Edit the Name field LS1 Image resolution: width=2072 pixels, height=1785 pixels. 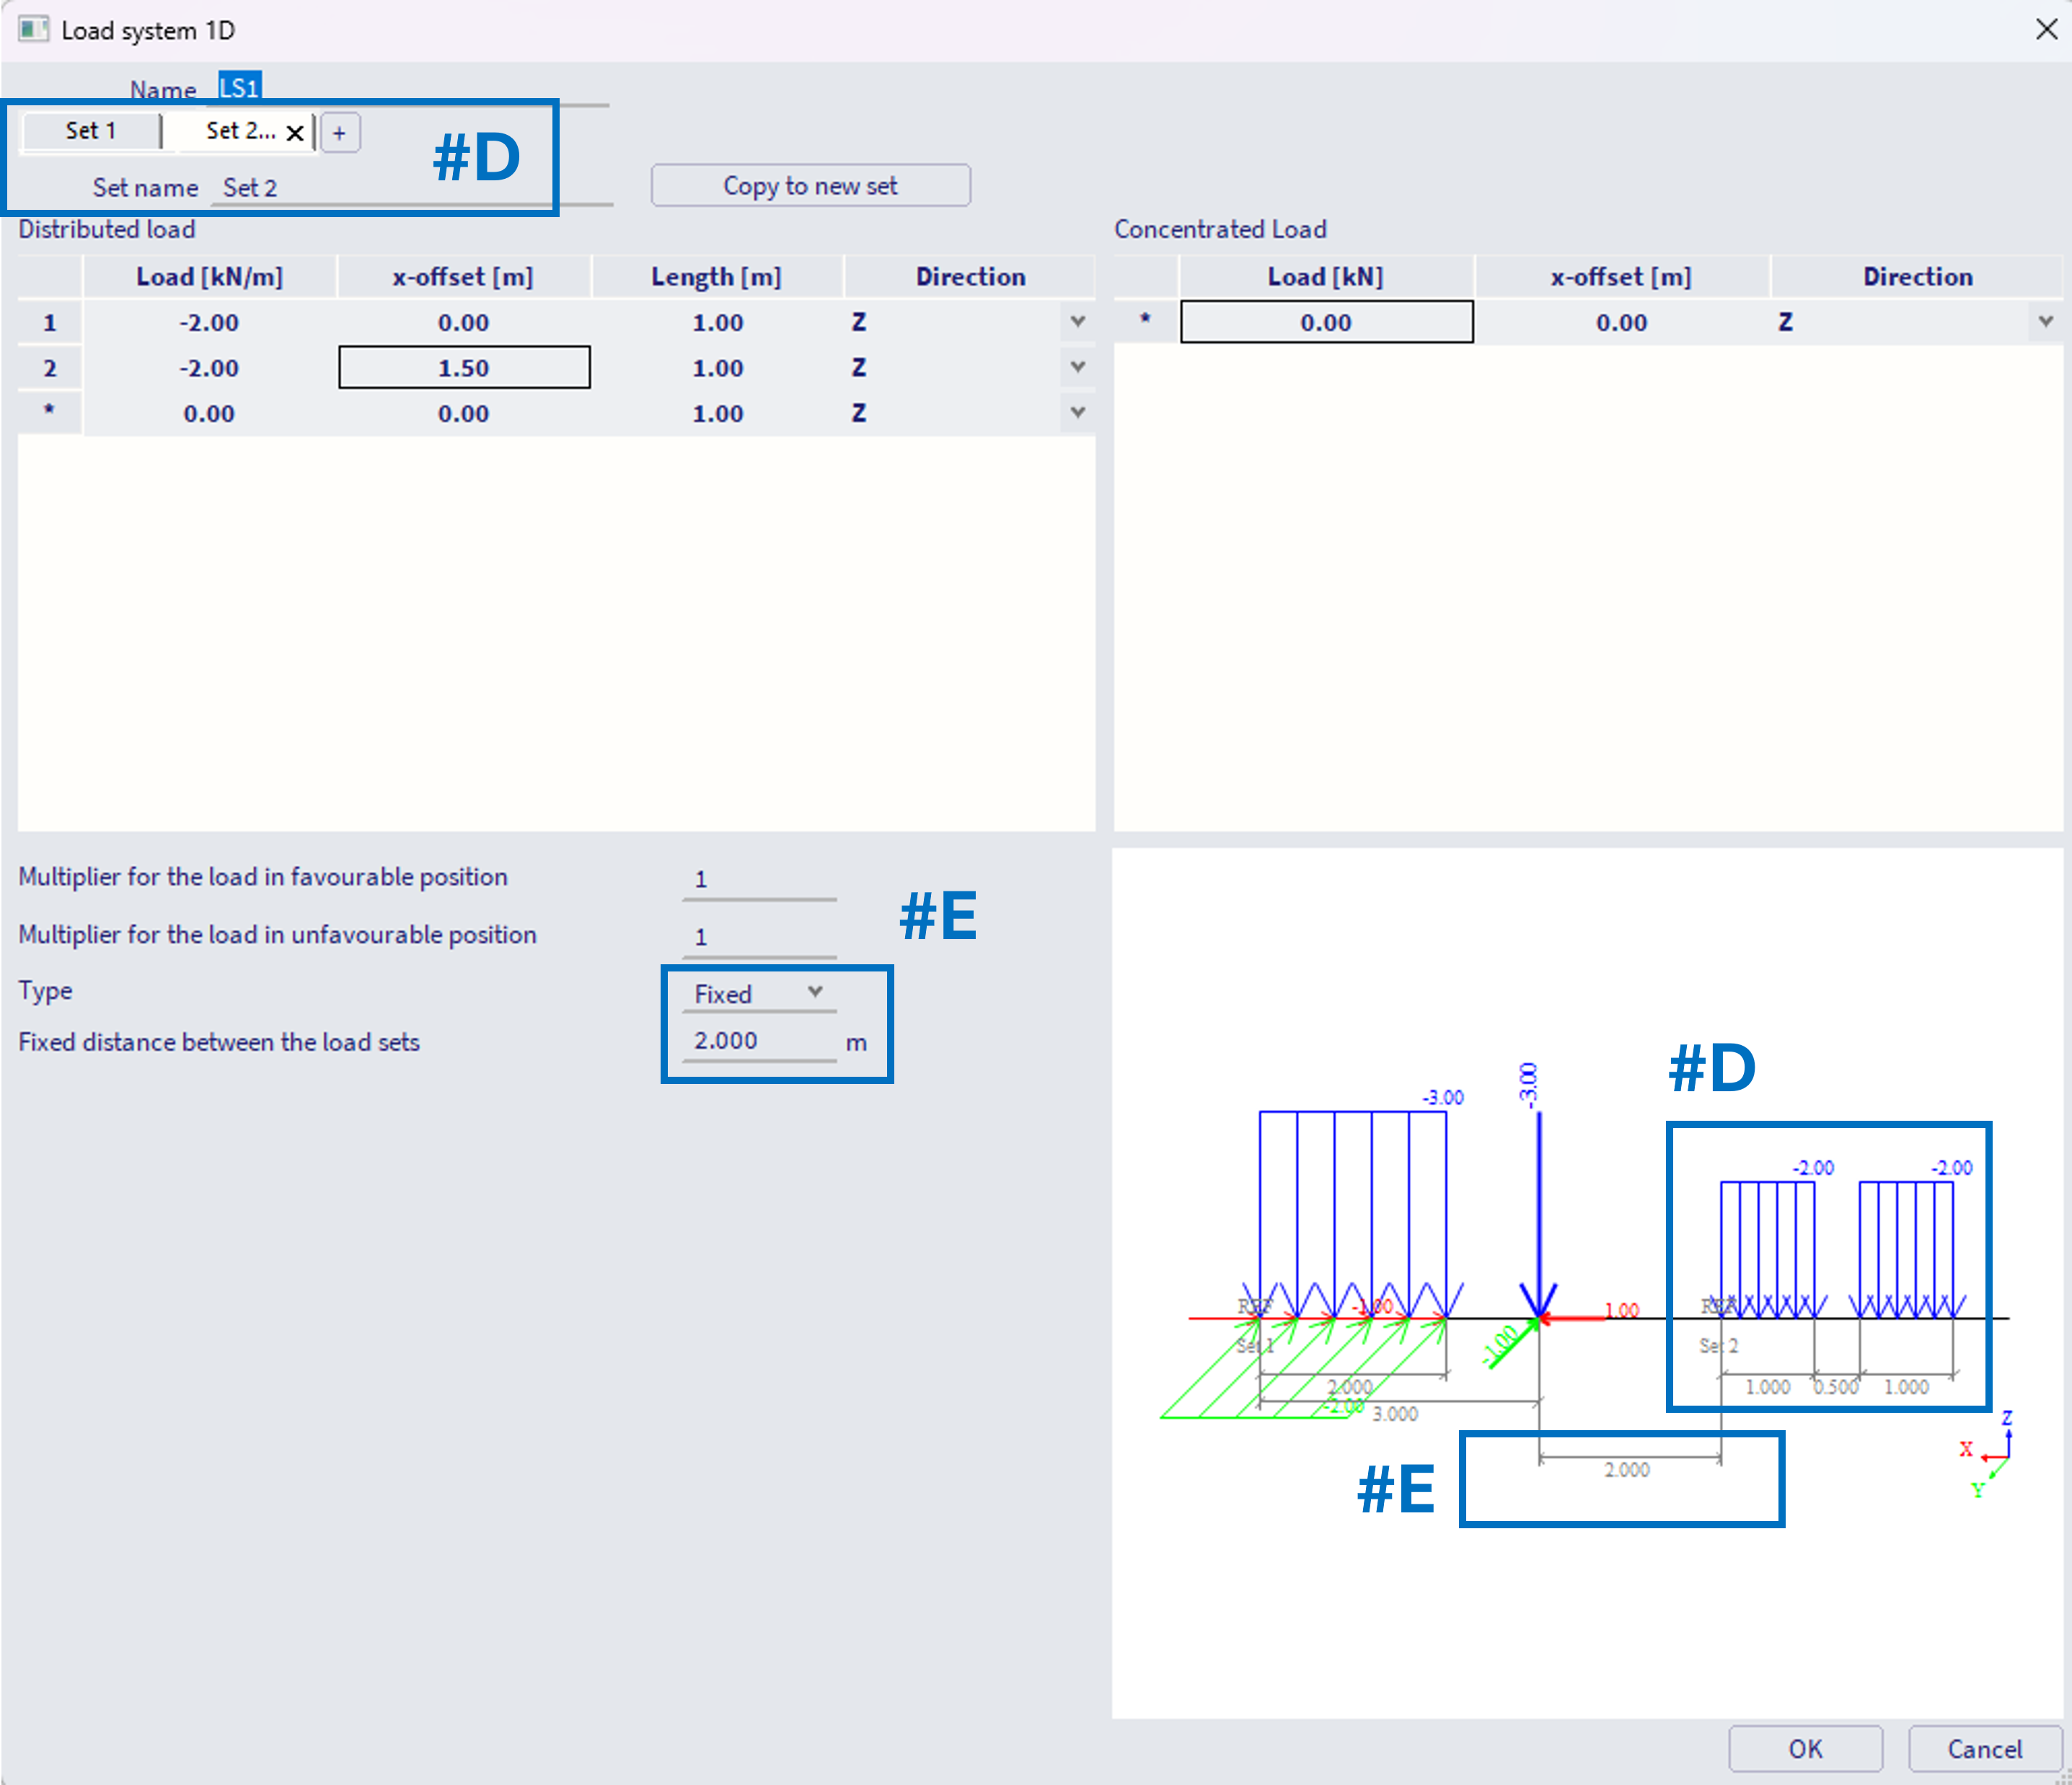(x=240, y=88)
